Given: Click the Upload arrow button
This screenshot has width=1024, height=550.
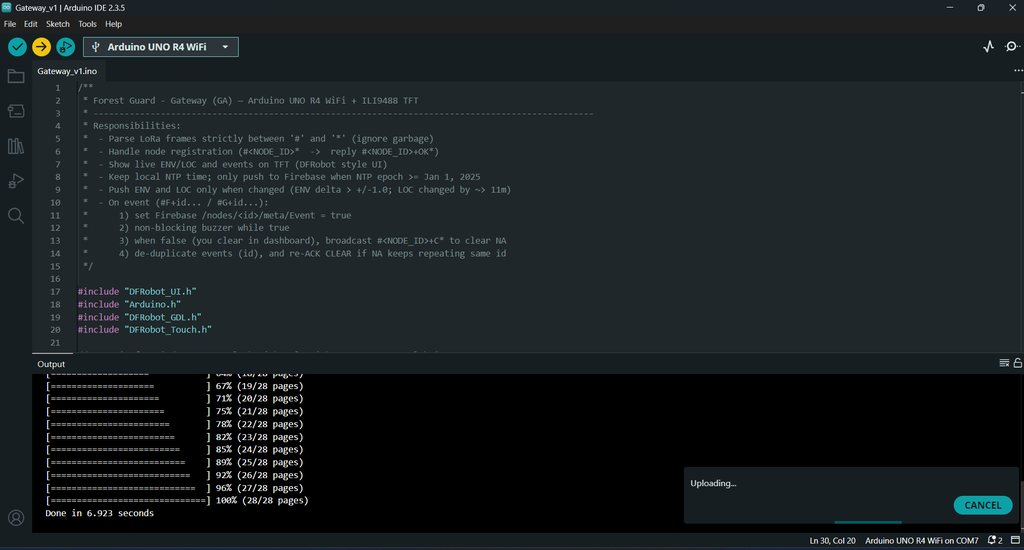Looking at the screenshot, I should click(x=41, y=47).
